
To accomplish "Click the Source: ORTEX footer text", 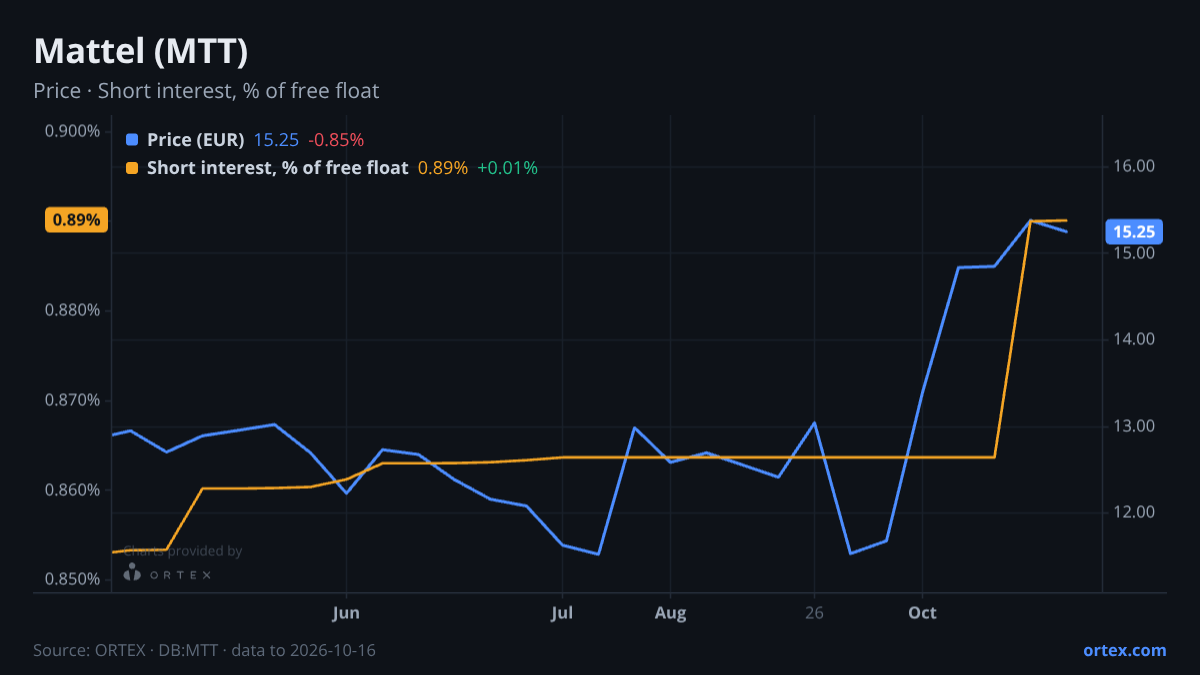I will coord(204,650).
